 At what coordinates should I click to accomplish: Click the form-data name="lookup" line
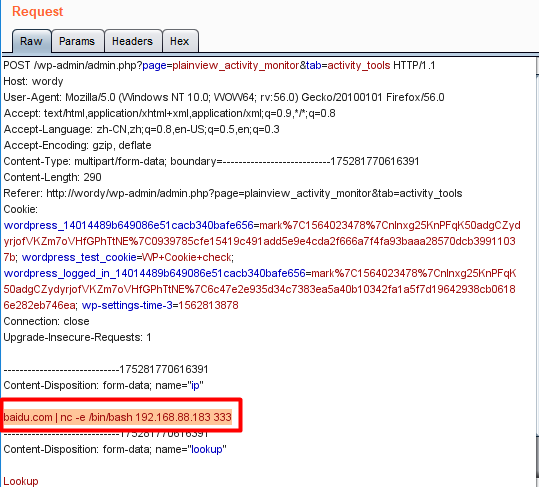tap(115, 450)
